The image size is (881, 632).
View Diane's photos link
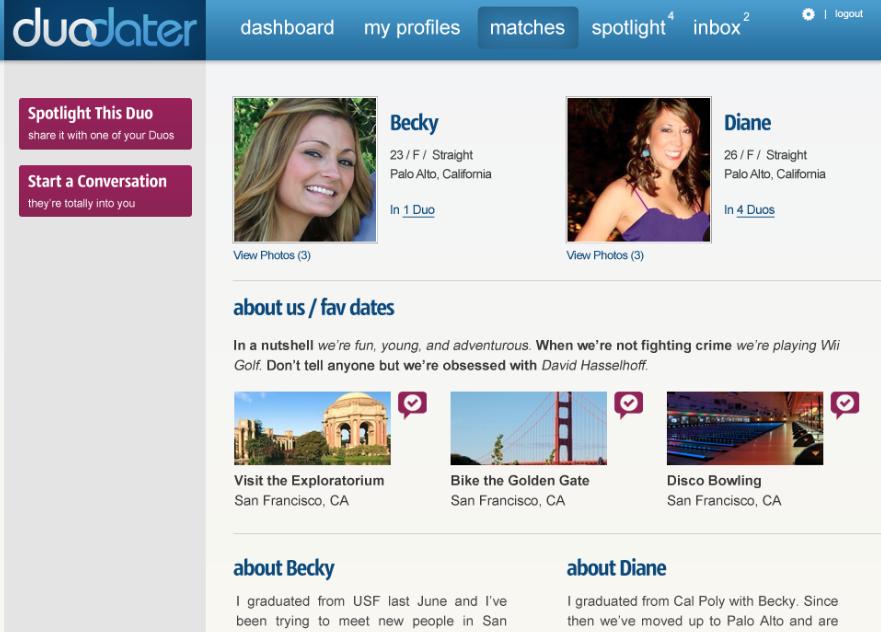(605, 255)
